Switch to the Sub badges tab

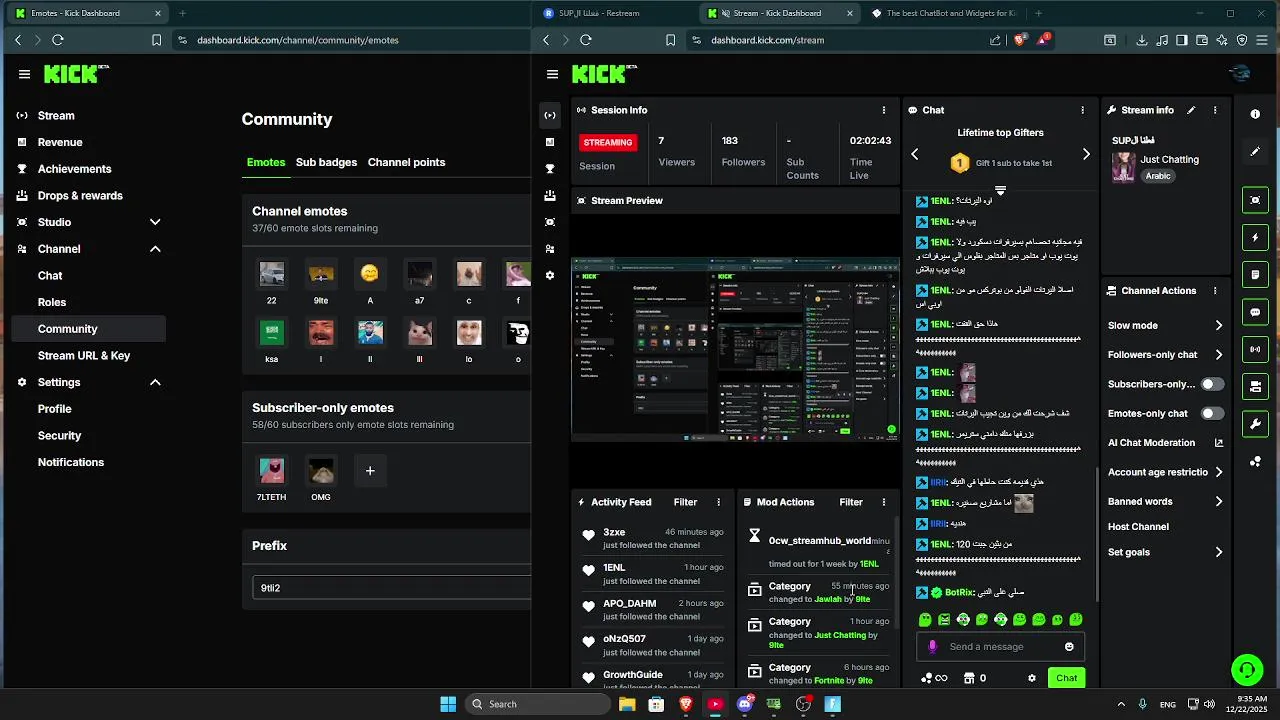point(326,162)
